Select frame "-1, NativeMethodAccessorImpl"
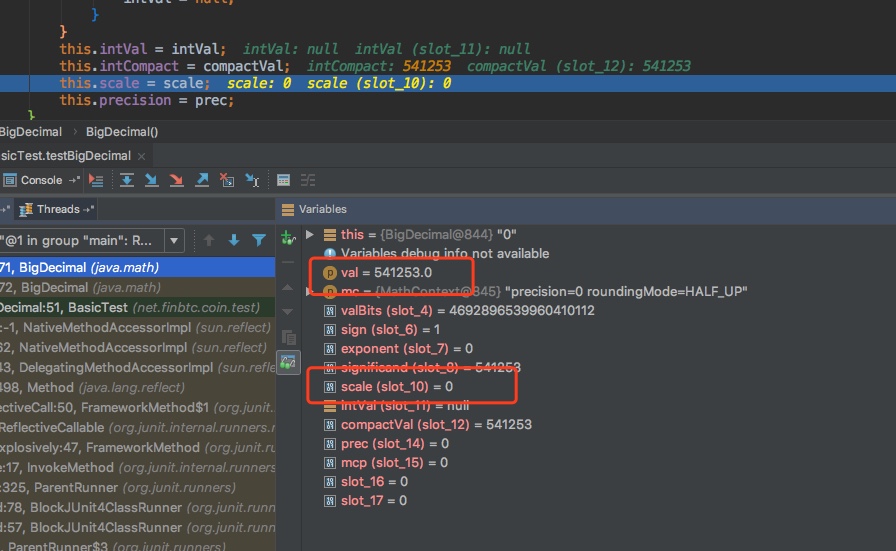This screenshot has height=551, width=896. point(137,328)
